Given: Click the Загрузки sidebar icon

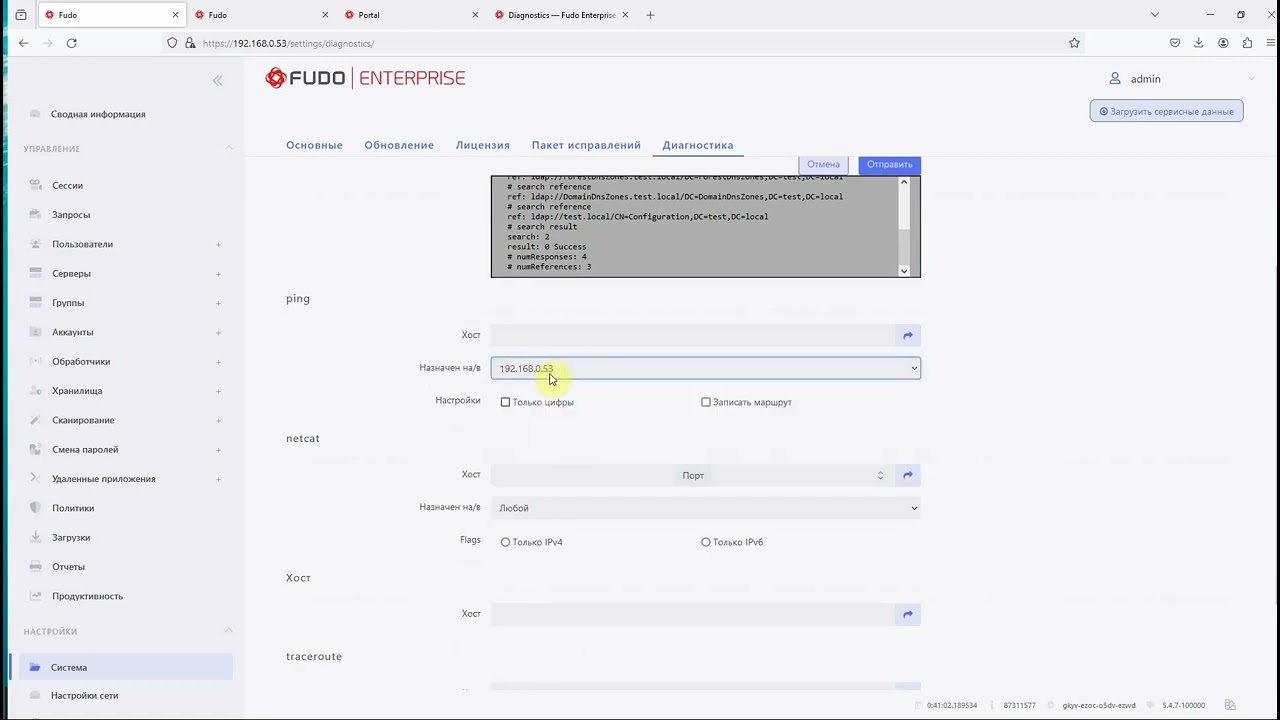Looking at the screenshot, I should coord(35,537).
